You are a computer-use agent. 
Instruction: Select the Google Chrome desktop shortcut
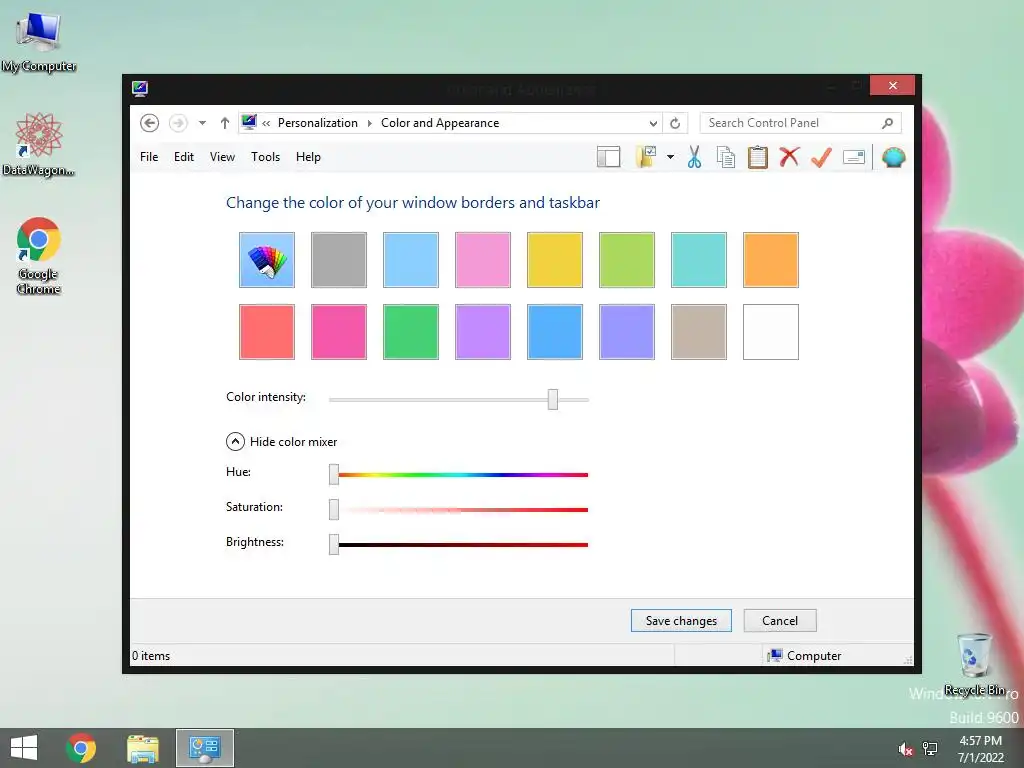pos(39,255)
